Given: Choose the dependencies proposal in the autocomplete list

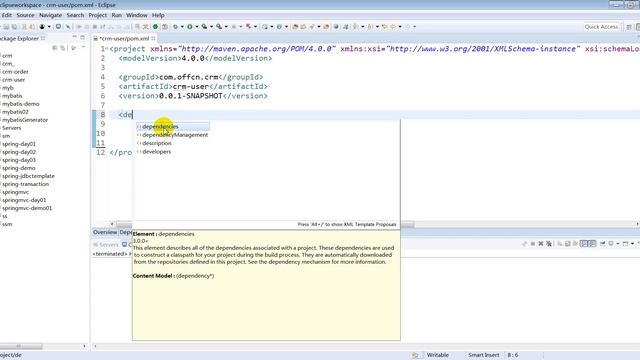Looking at the screenshot, I should point(173,127).
